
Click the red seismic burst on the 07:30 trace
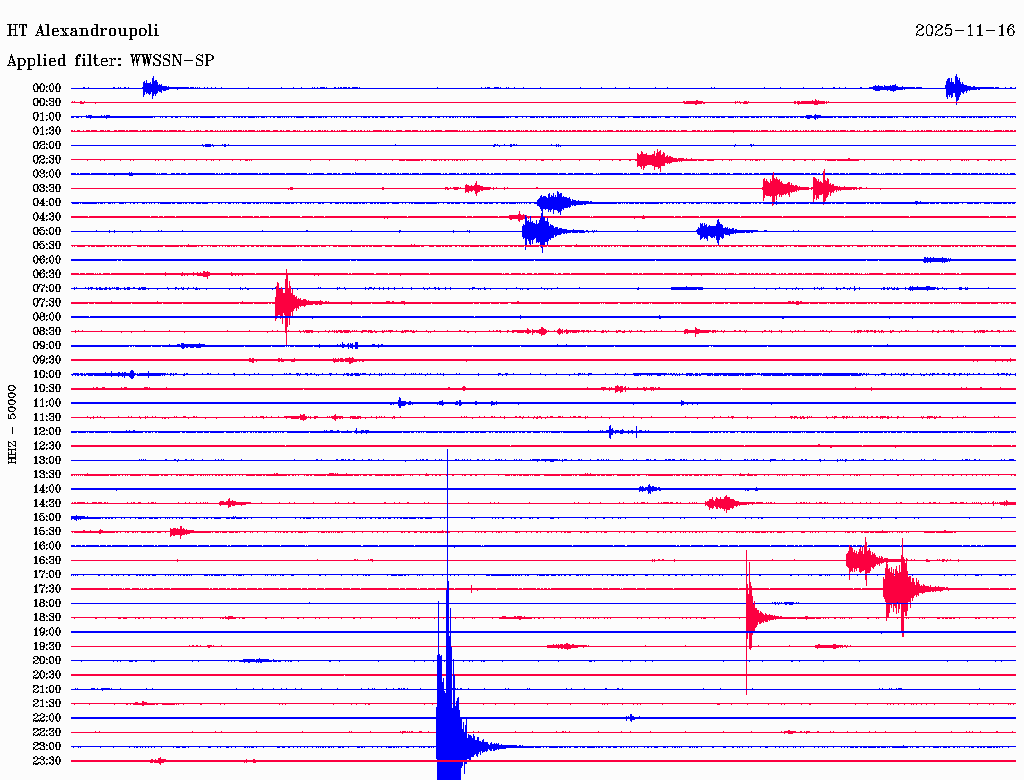pos(287,303)
